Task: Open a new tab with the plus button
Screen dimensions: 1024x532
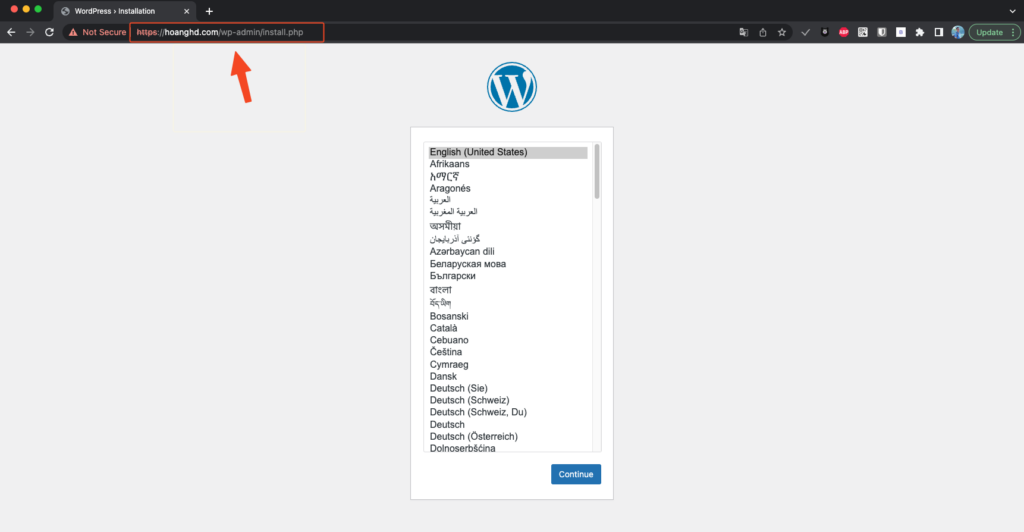Action: point(209,11)
